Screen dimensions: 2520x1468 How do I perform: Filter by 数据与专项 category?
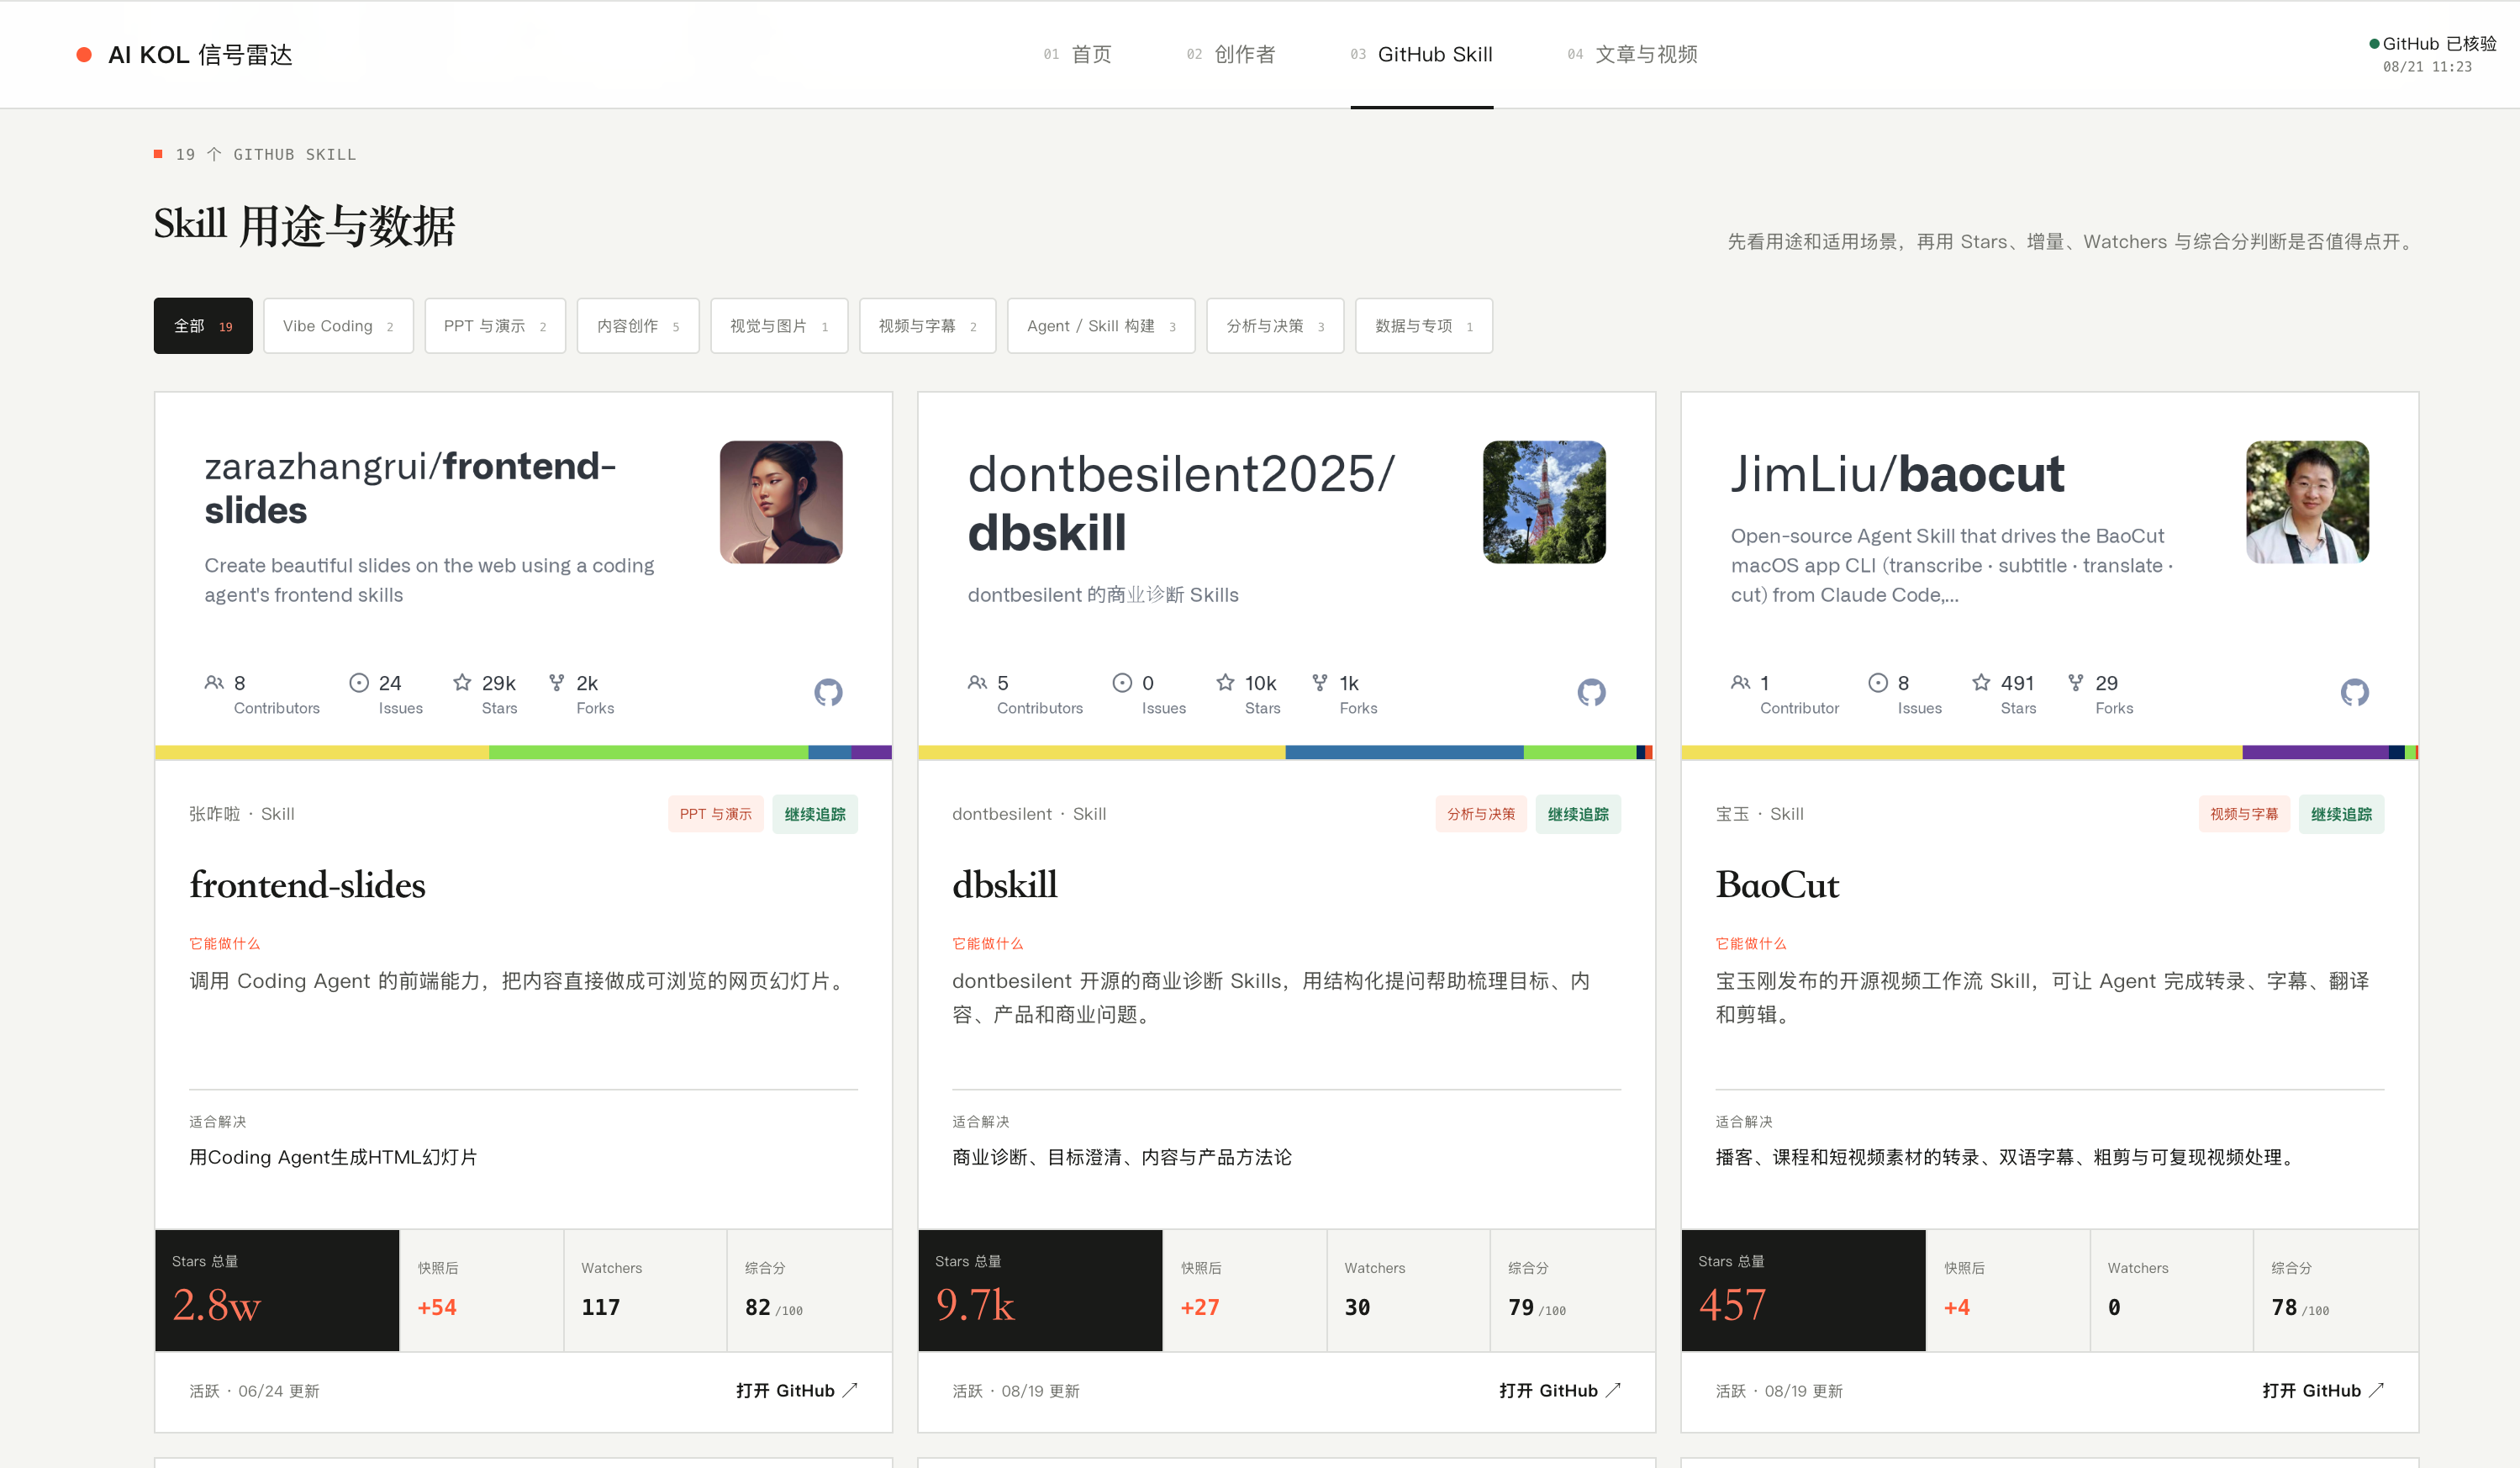click(1424, 326)
